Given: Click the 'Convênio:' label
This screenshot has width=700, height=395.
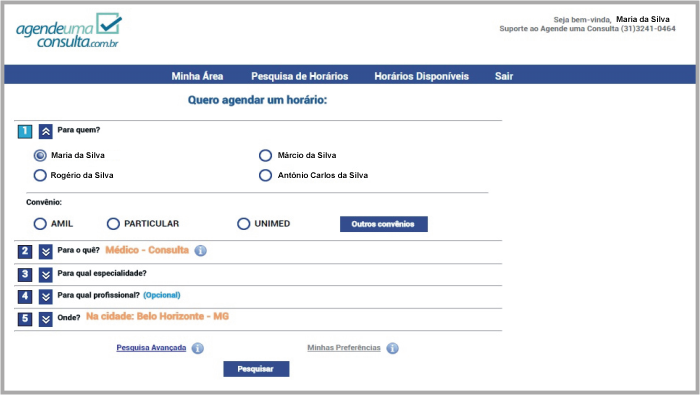Looking at the screenshot, I should pos(44,202).
